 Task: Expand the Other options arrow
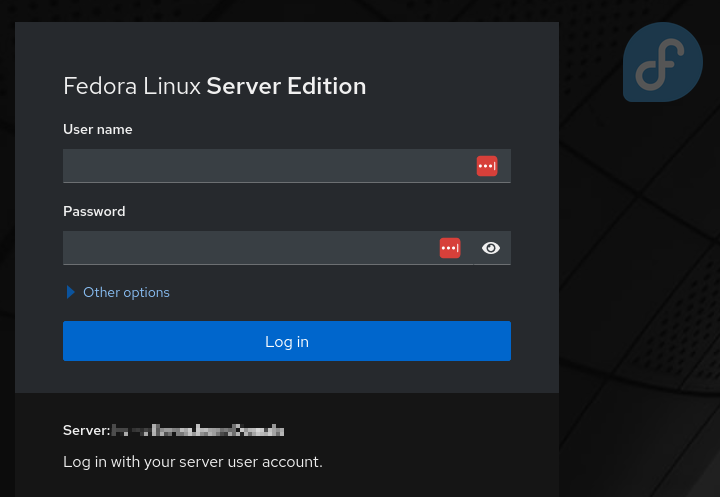[x=71, y=292]
